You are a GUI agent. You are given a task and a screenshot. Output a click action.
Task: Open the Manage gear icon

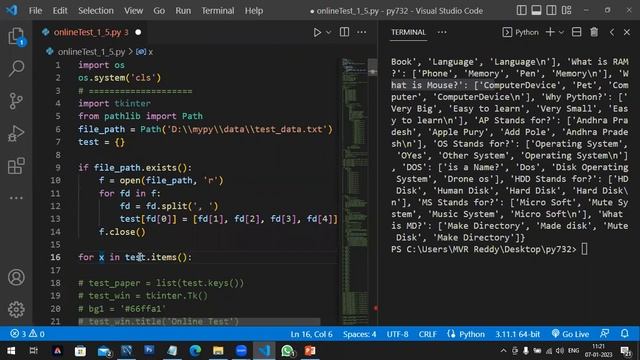tap(16, 309)
